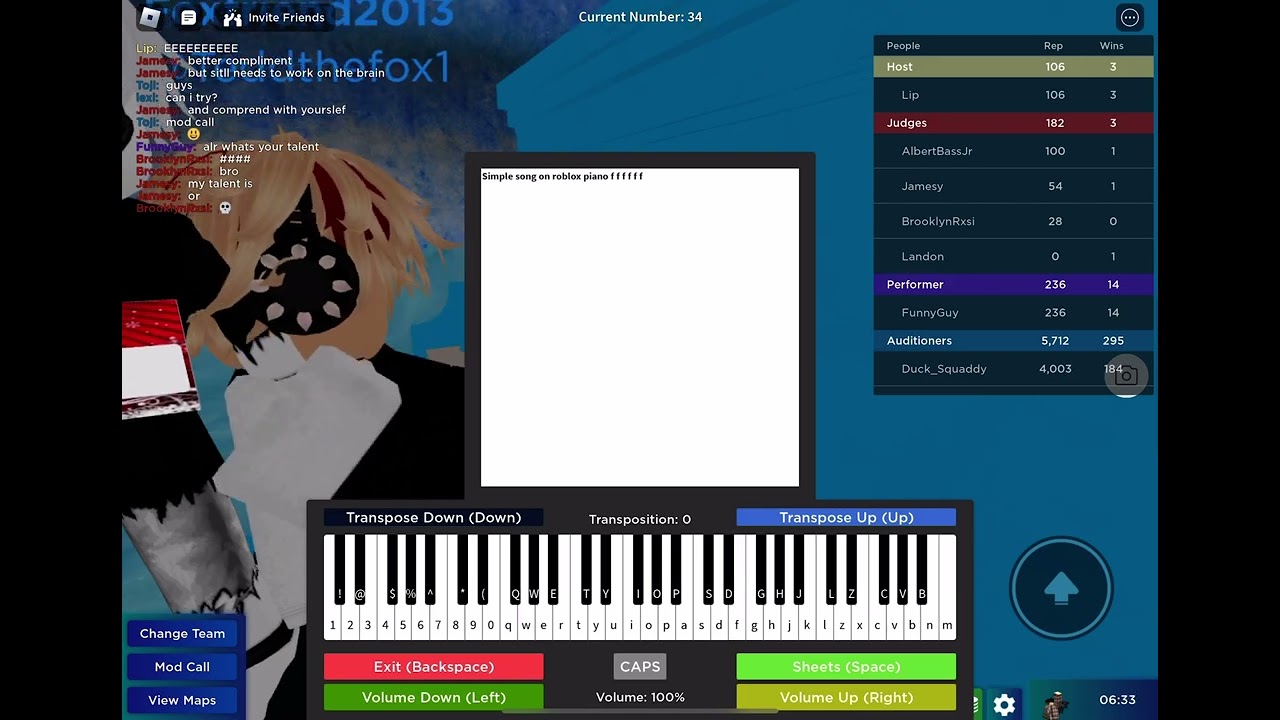Open the settings gear icon
The image size is (1280, 720).
pyautogui.click(x=1005, y=705)
